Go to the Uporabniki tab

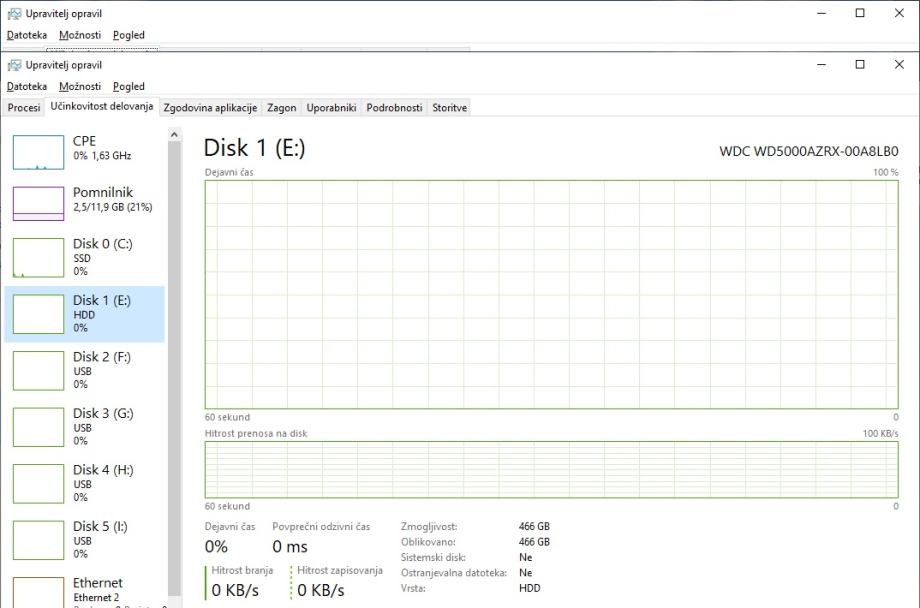(x=331, y=108)
